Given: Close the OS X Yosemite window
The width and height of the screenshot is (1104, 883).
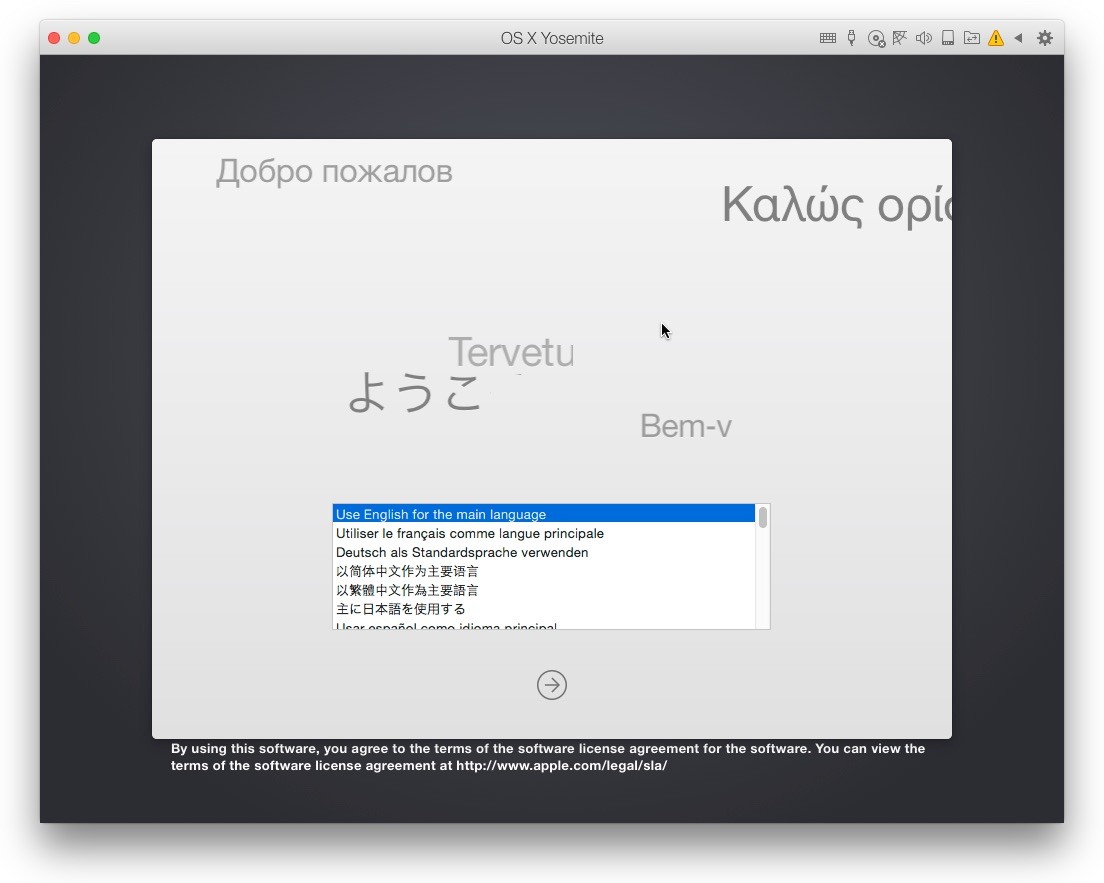Looking at the screenshot, I should coord(54,38).
